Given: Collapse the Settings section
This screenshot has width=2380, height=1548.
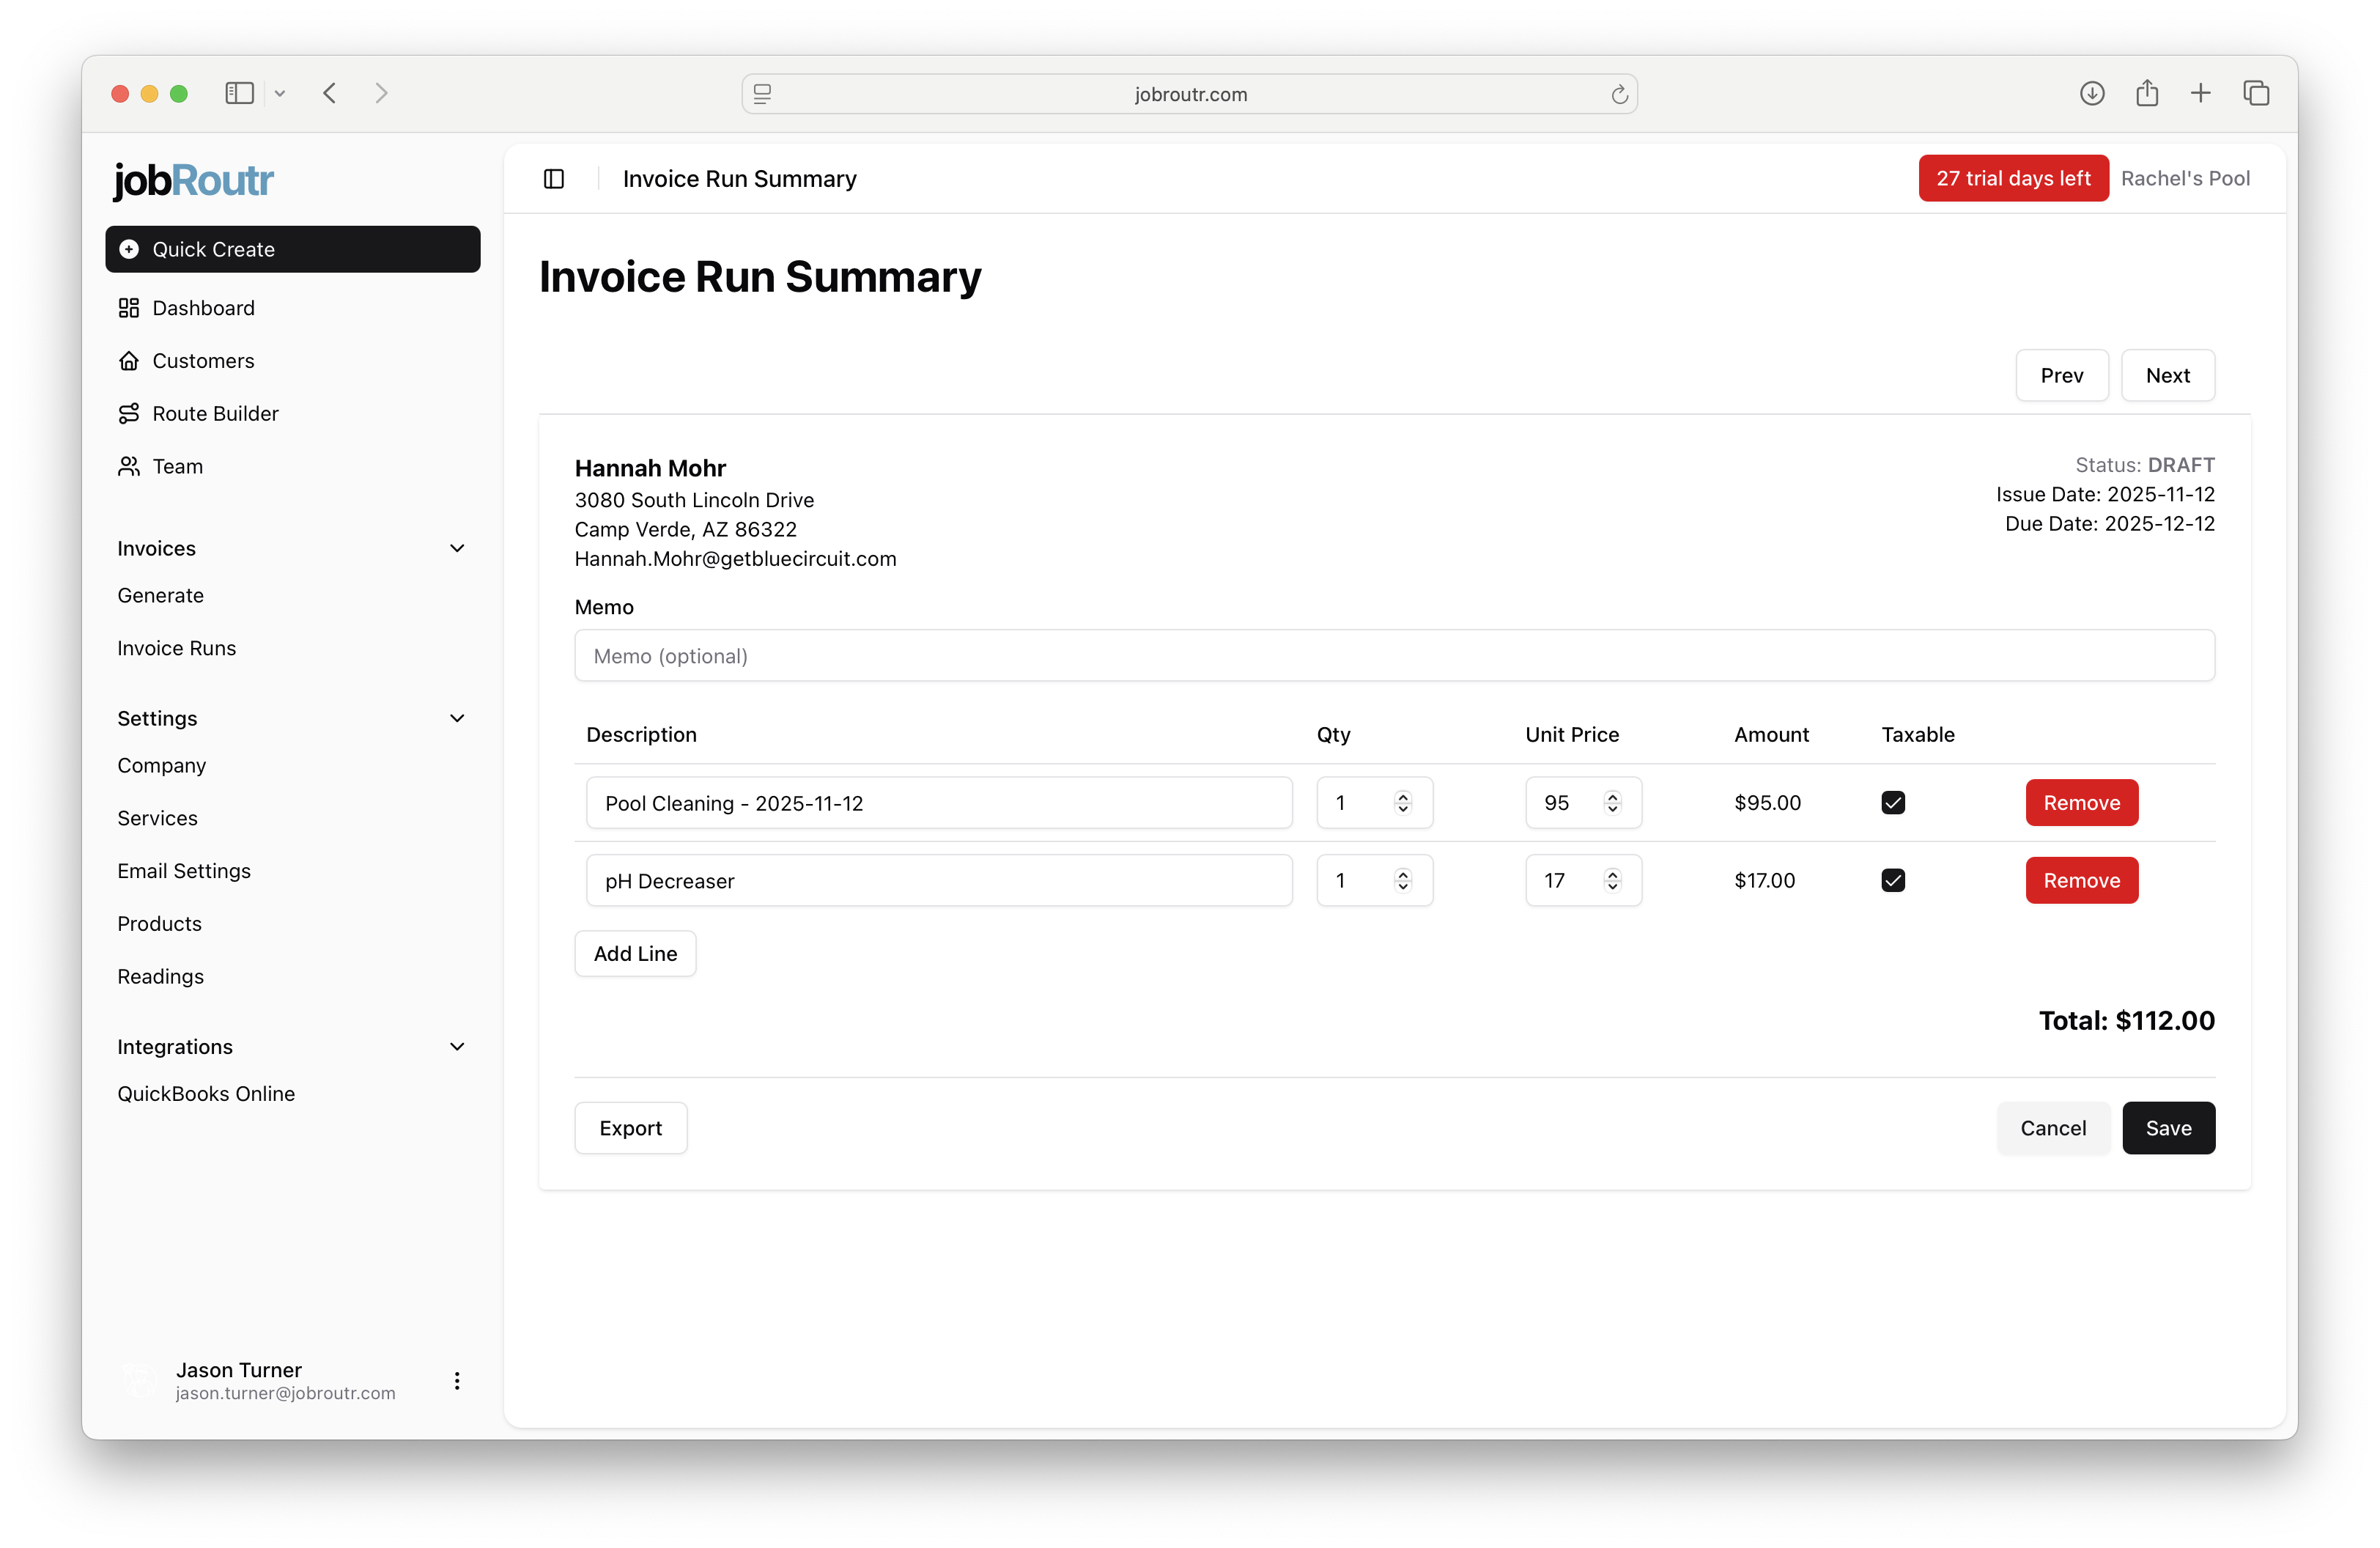Looking at the screenshot, I should pyautogui.click(x=457, y=718).
